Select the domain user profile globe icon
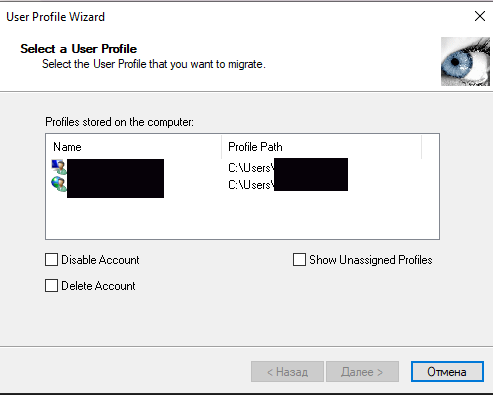This screenshot has height=395, width=493. click(59, 184)
